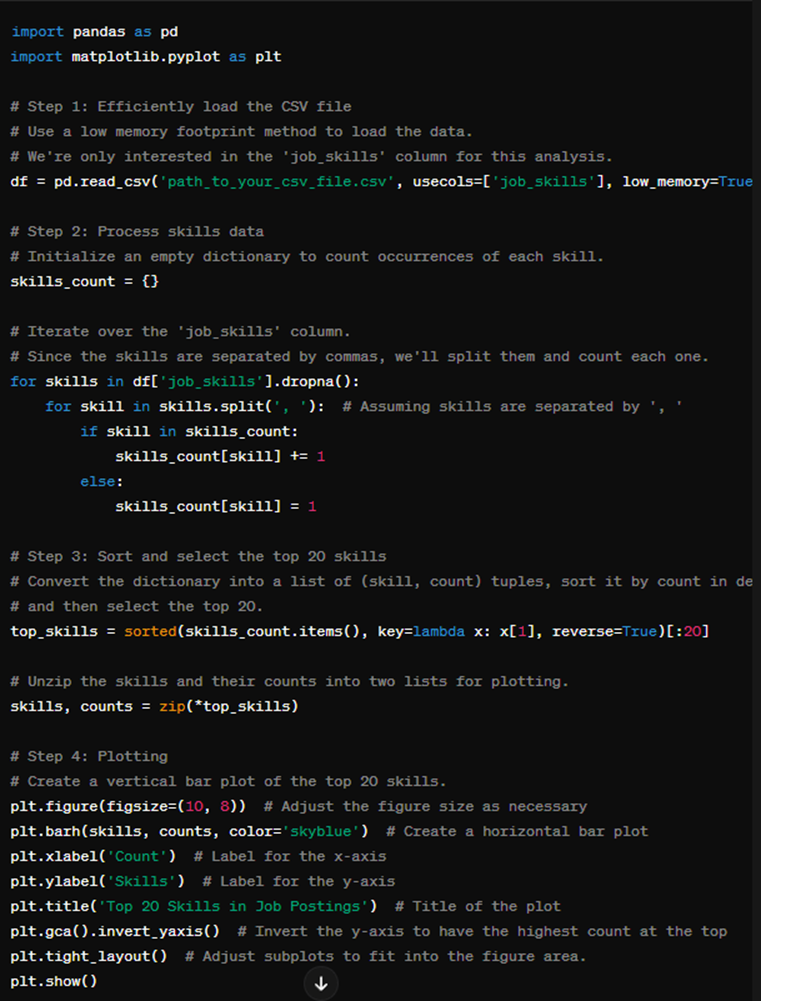Click the 'Step 2: Process skills data' comment
Image resolution: width=800 pixels, height=1001 pixels.
pos(137,232)
